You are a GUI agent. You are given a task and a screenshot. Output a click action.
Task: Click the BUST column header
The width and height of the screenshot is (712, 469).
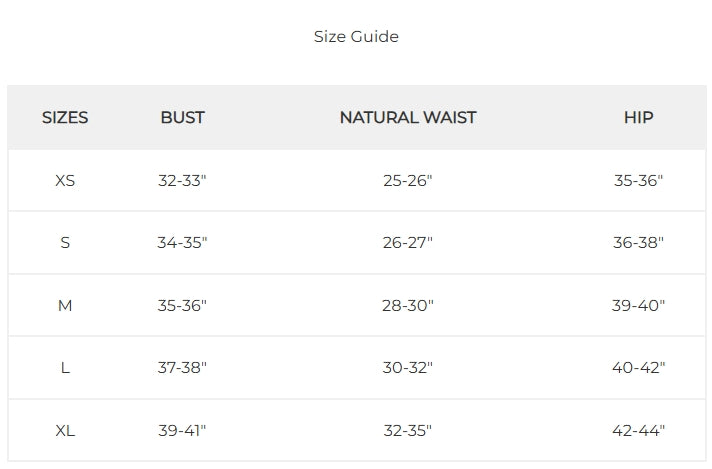coord(182,118)
